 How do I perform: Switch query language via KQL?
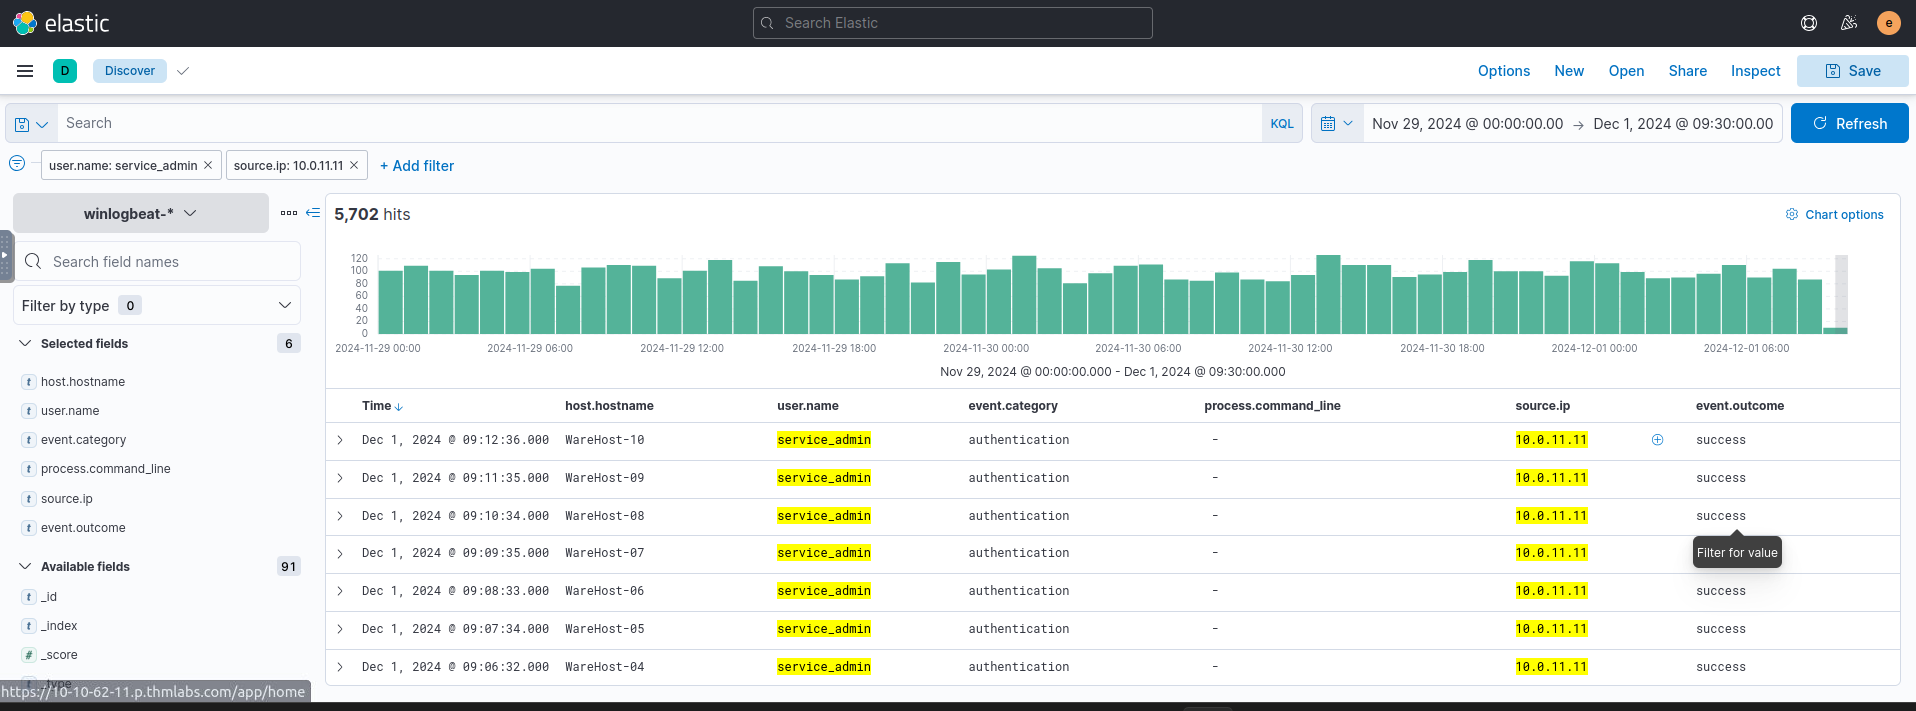point(1281,124)
